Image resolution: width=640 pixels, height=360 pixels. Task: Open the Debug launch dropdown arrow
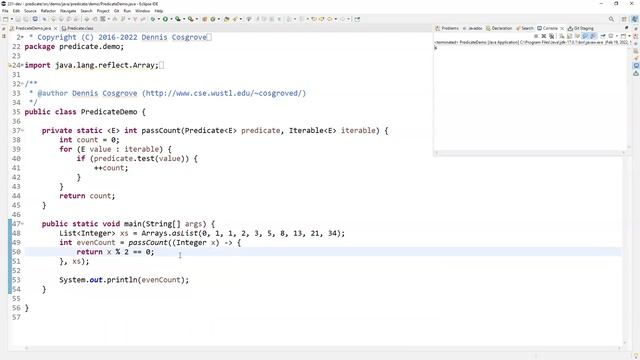pyautogui.click(x=158, y=19)
